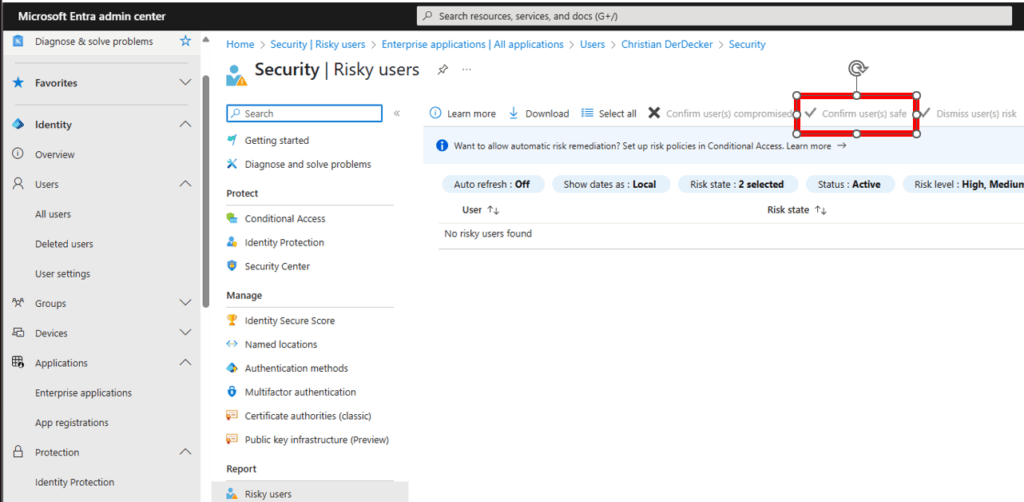Click the Named locations arrows icon
This screenshot has width=1024, height=502.
click(232, 344)
